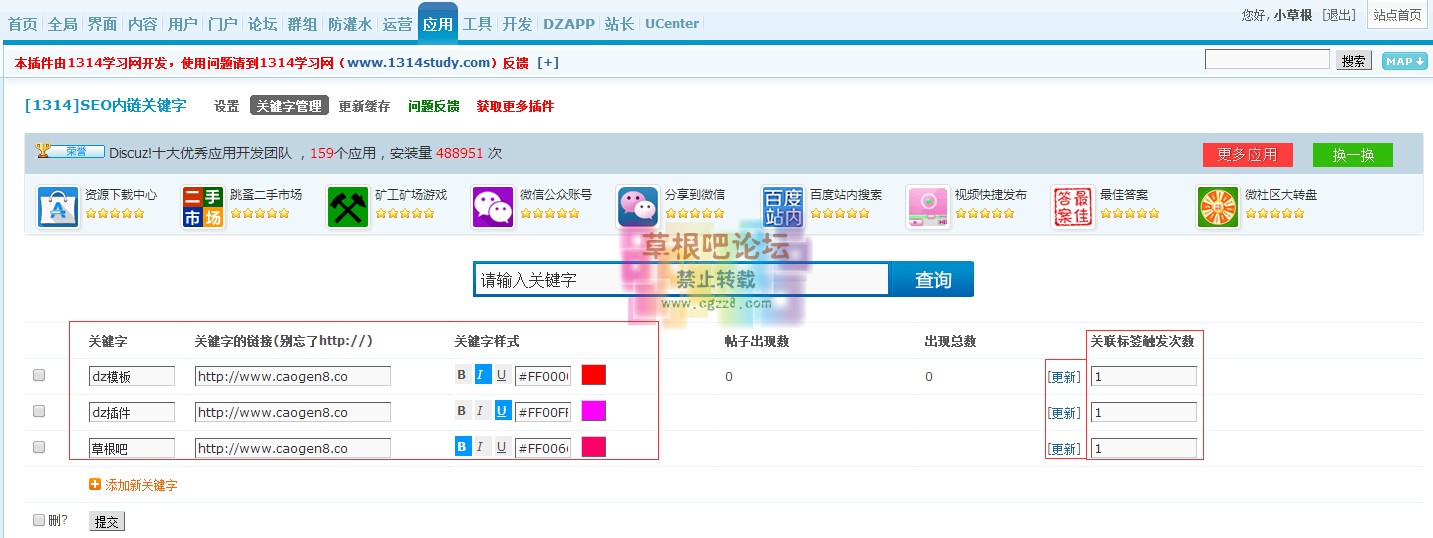The height and width of the screenshot is (538, 1433).
Task: Toggle underline for the dz模板 keyword
Action: click(x=502, y=375)
